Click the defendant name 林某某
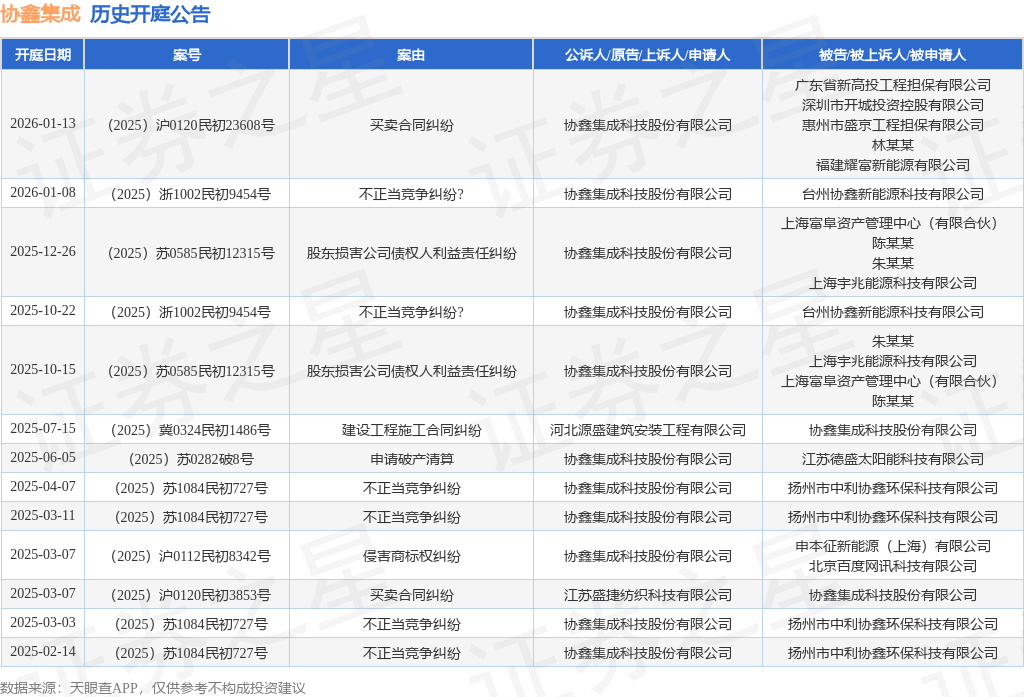 (893, 145)
